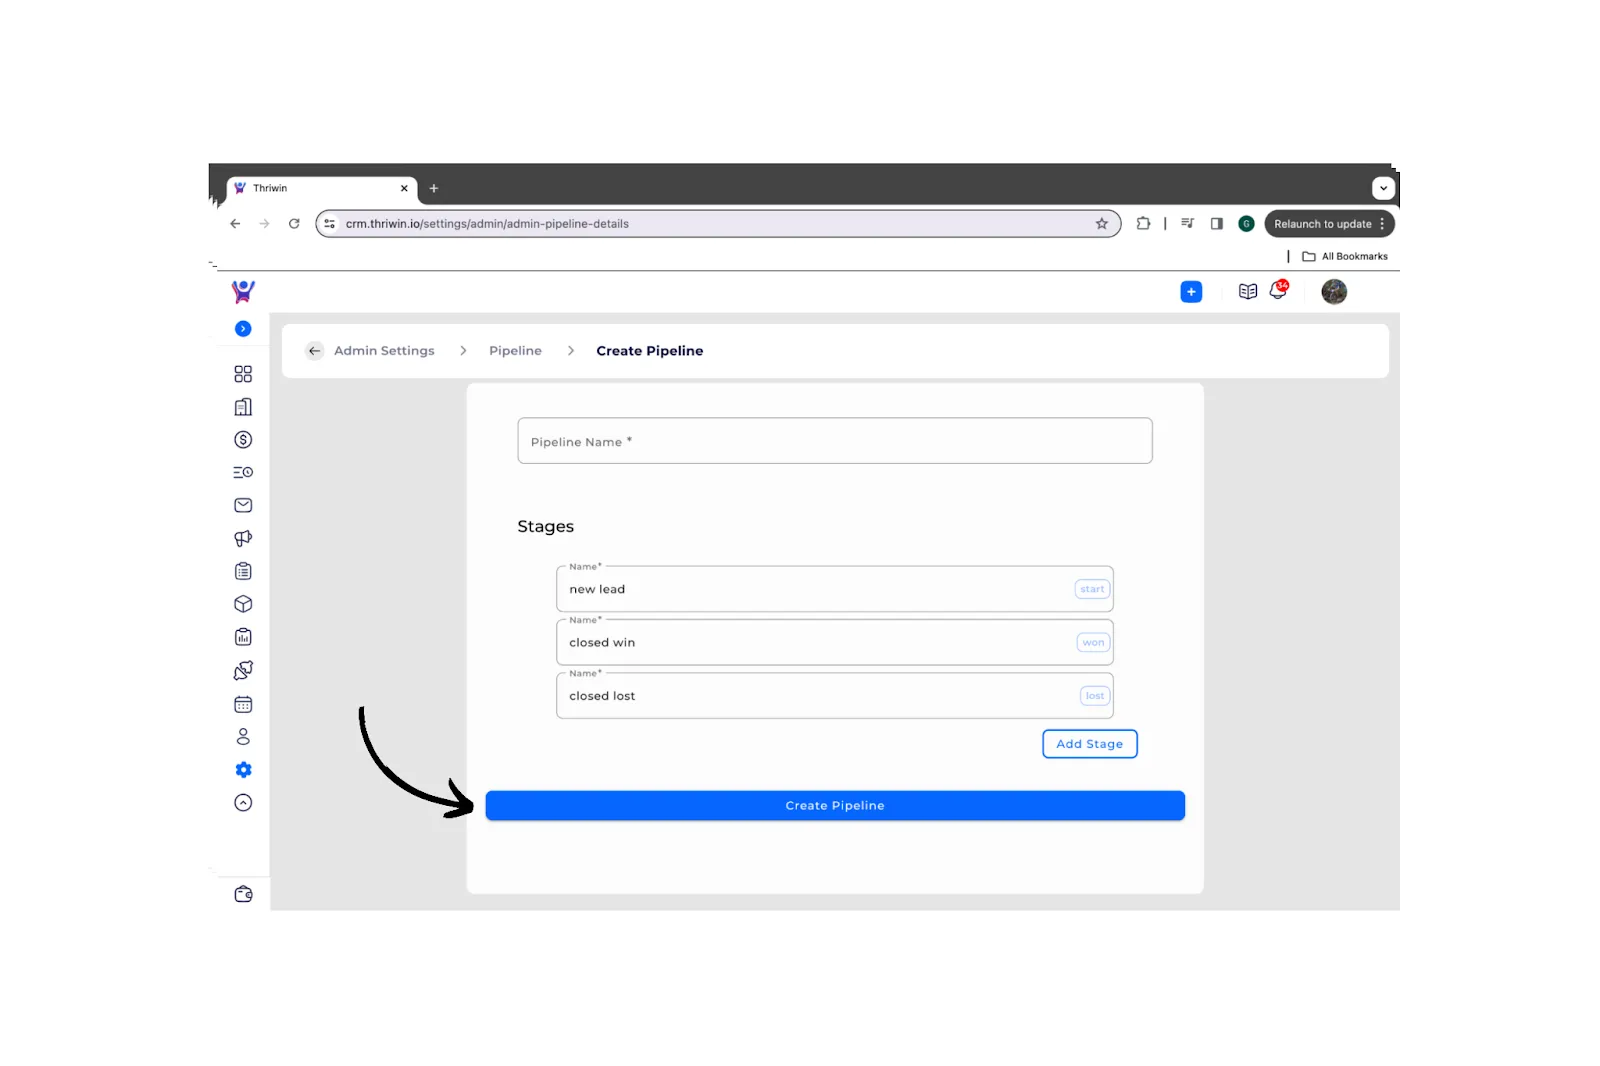This screenshot has height=1066, width=1600.
Task: Click the Create Pipeline button
Action: click(x=835, y=806)
